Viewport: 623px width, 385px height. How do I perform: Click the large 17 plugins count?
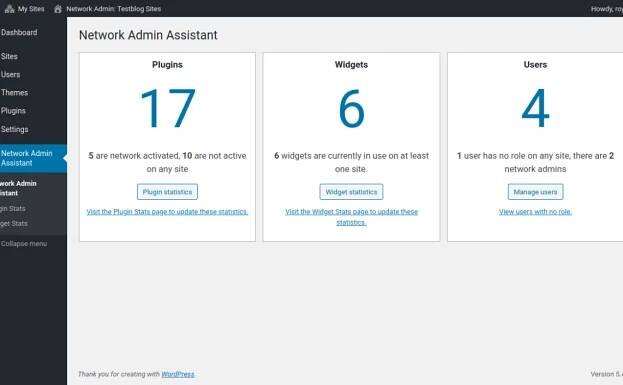click(167, 108)
